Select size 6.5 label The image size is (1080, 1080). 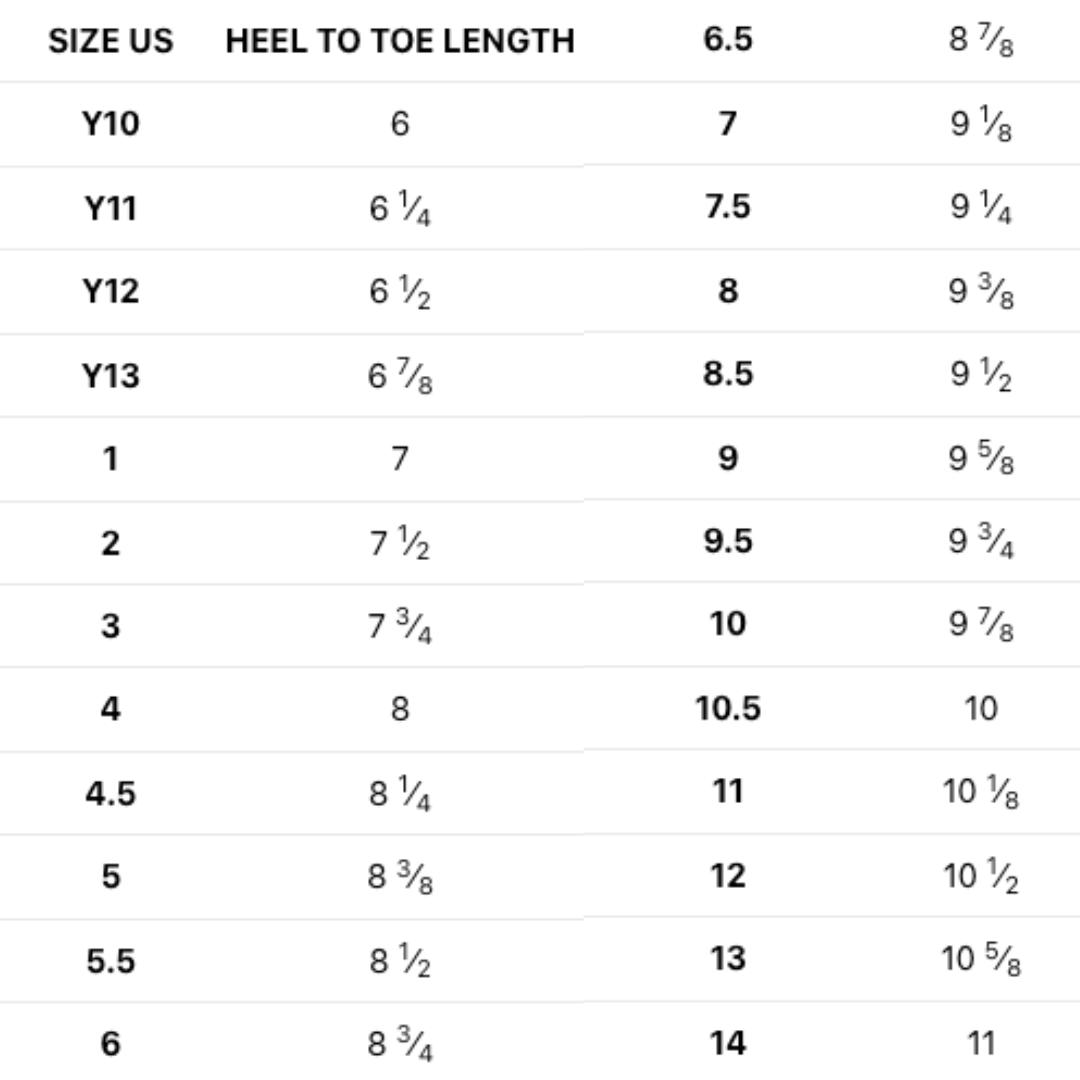pos(728,40)
